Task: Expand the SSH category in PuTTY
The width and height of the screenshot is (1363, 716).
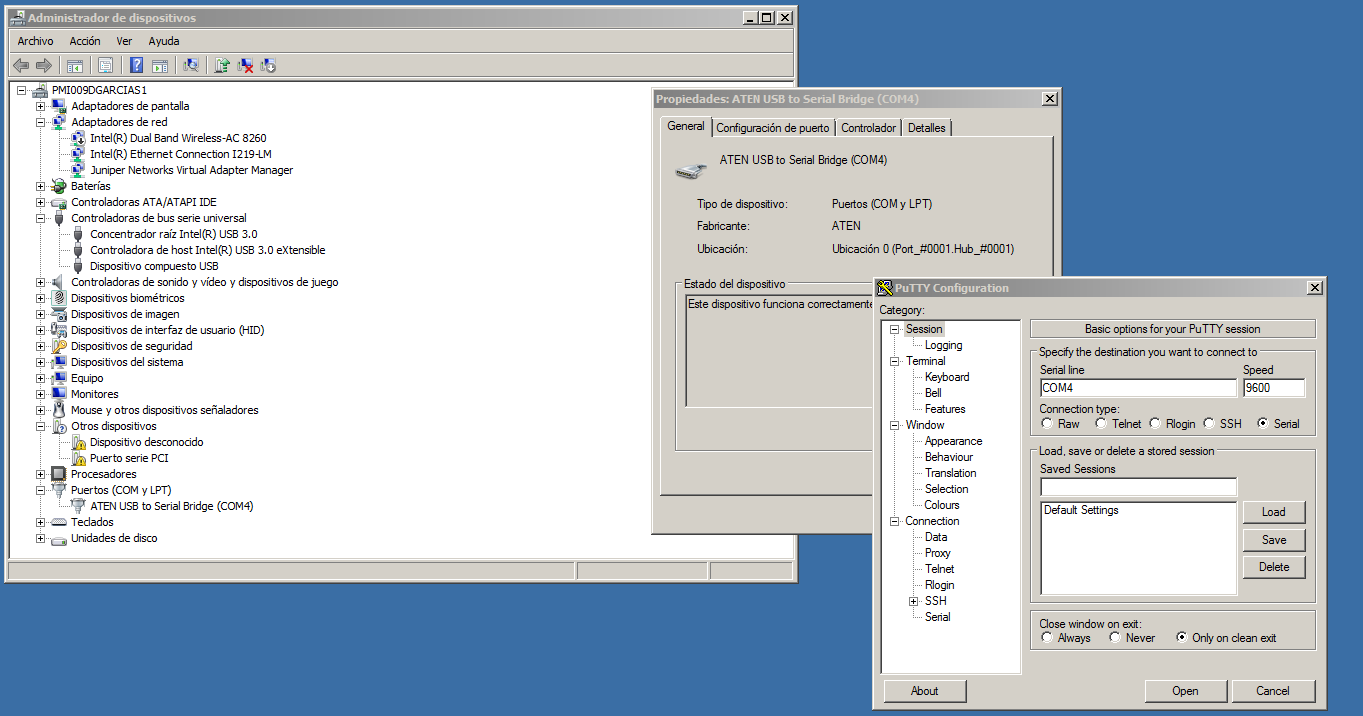Action: [911, 601]
